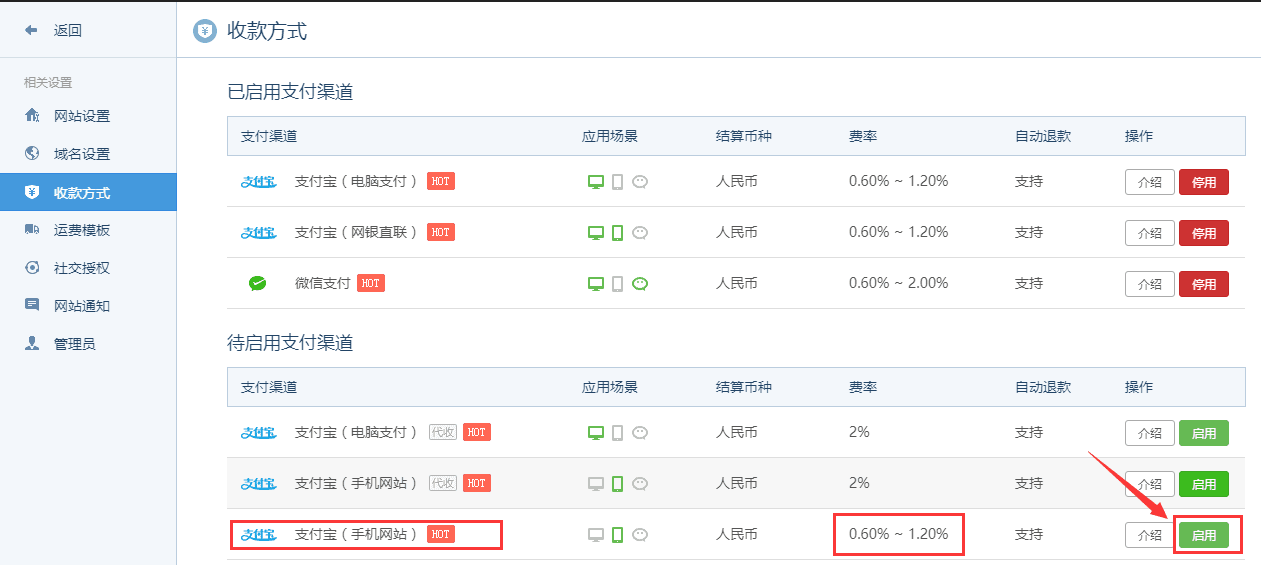Click the green monitor icon in 微信支付 row

click(x=595, y=284)
